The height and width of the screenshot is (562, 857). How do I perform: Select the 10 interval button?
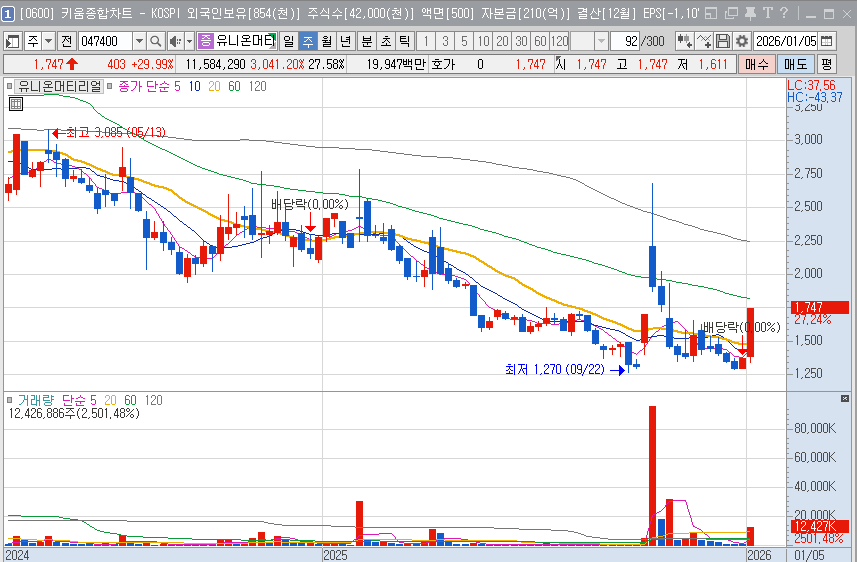point(483,41)
